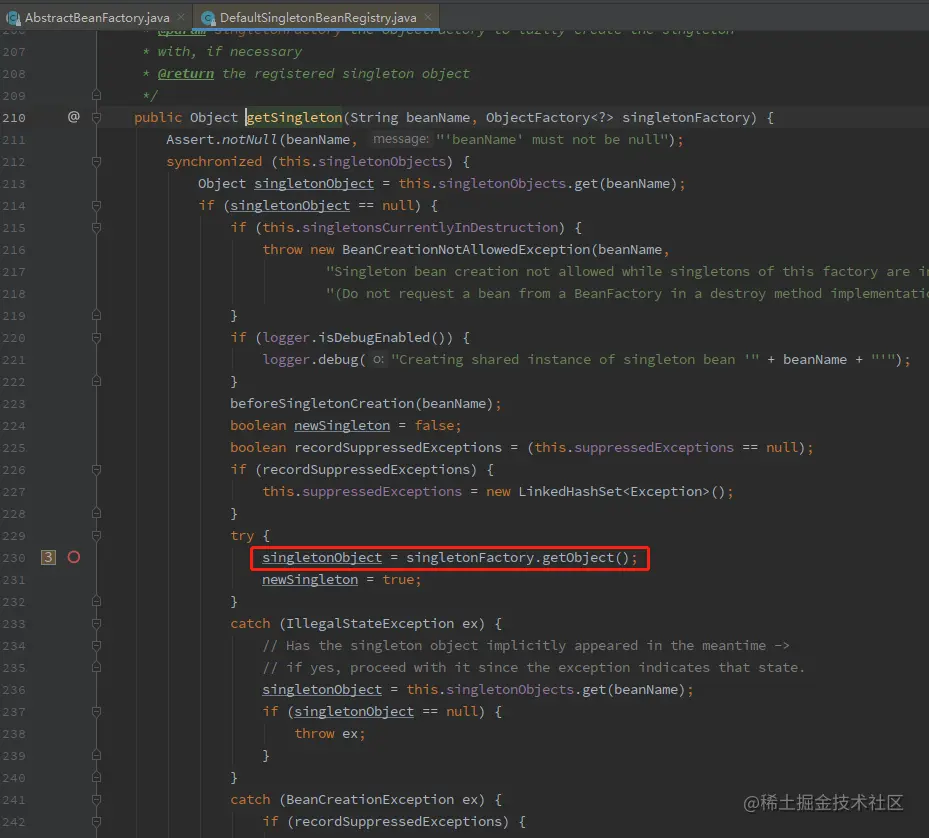The width and height of the screenshot is (929, 838).
Task: Click fold end marker on line 222
Action: 97,382
